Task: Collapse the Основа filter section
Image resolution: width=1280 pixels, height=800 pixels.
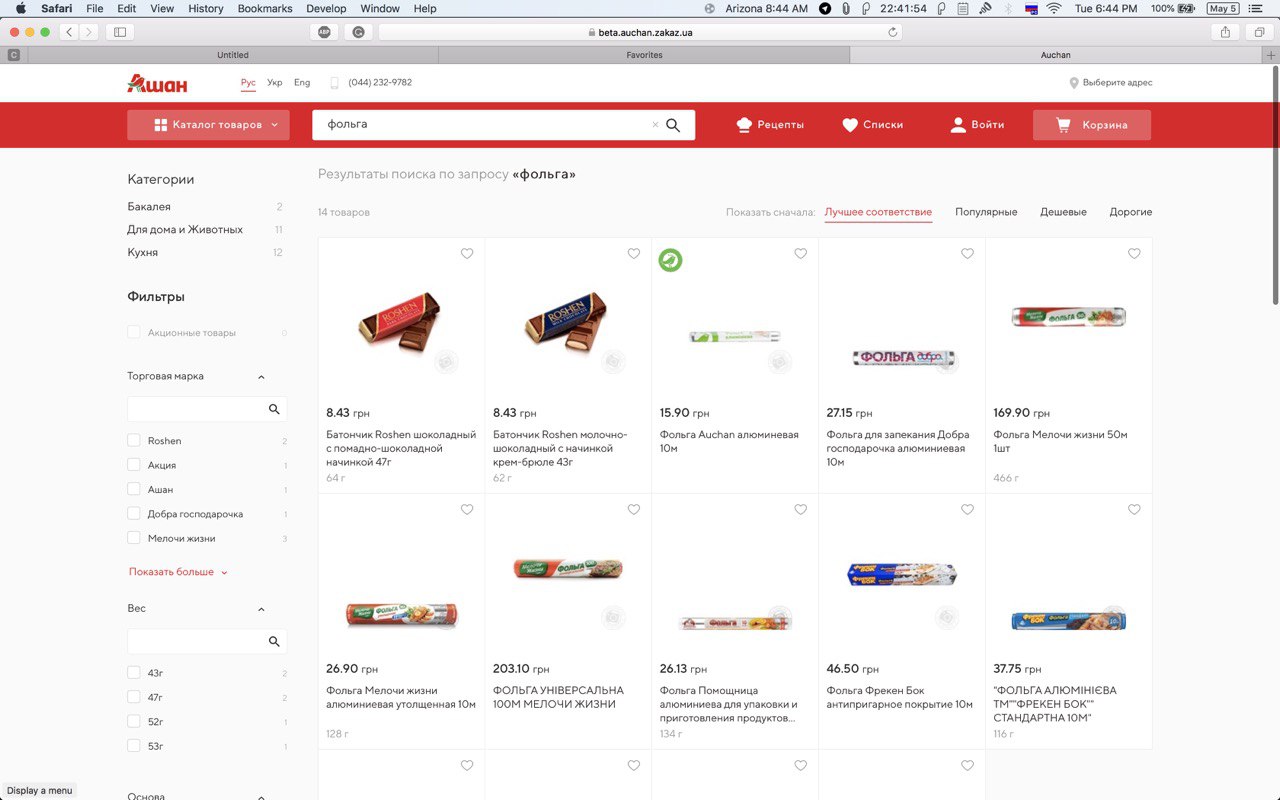Action: click(x=261, y=797)
